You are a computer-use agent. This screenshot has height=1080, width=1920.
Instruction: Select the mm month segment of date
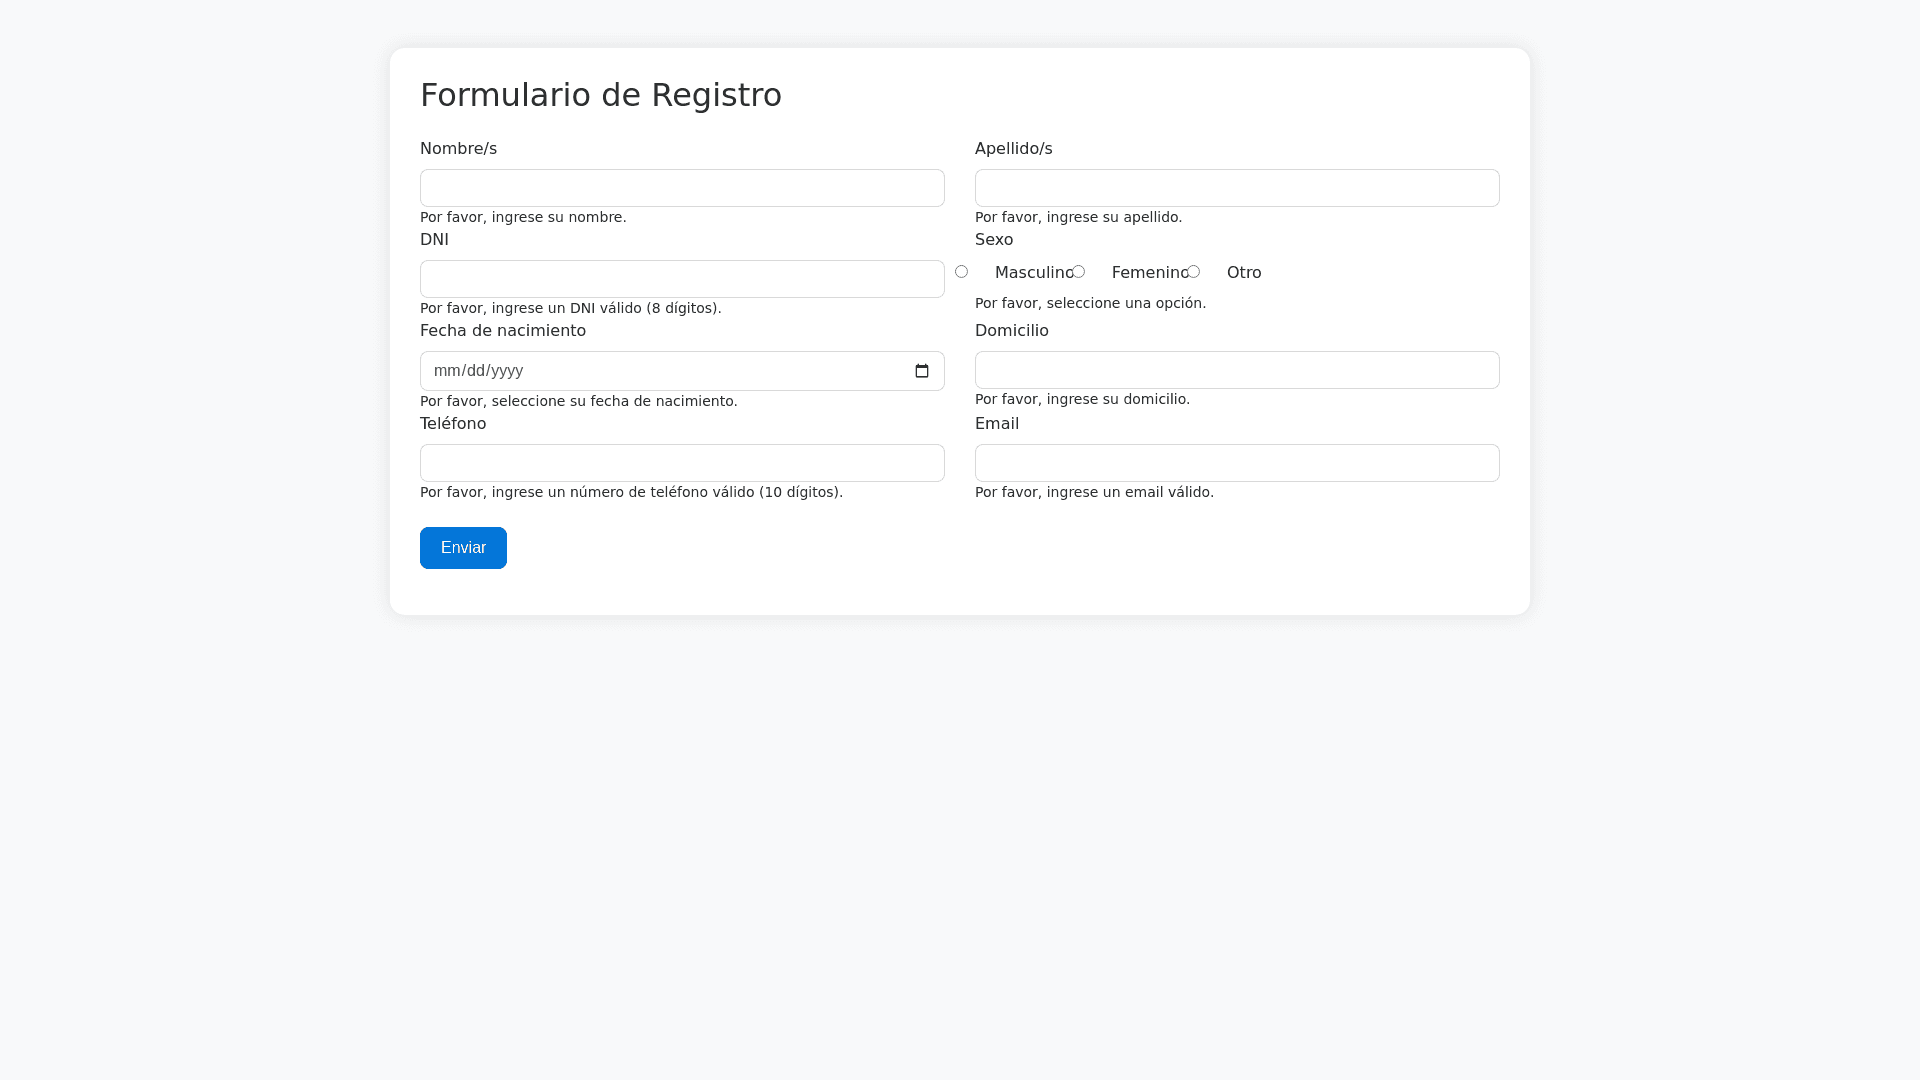pos(446,371)
